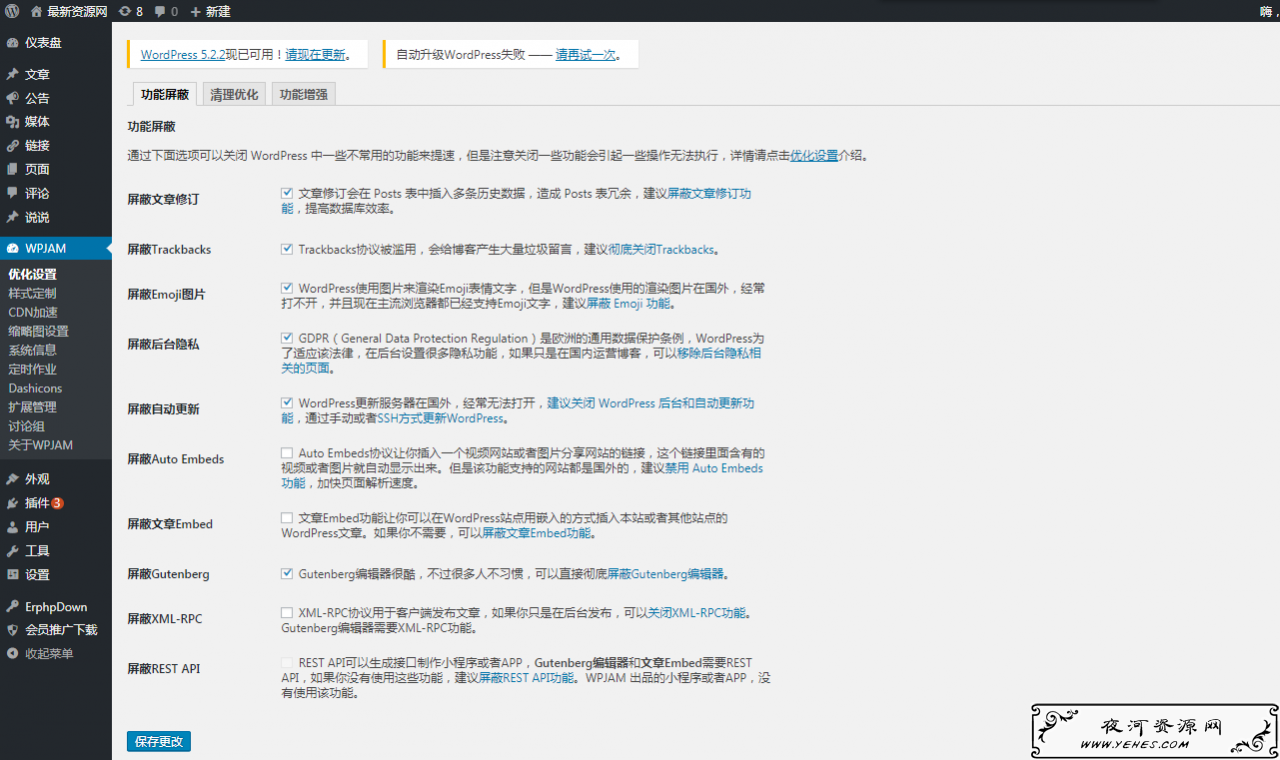
Task: Click the 彻底关闭Trackbacks link
Action: point(661,249)
